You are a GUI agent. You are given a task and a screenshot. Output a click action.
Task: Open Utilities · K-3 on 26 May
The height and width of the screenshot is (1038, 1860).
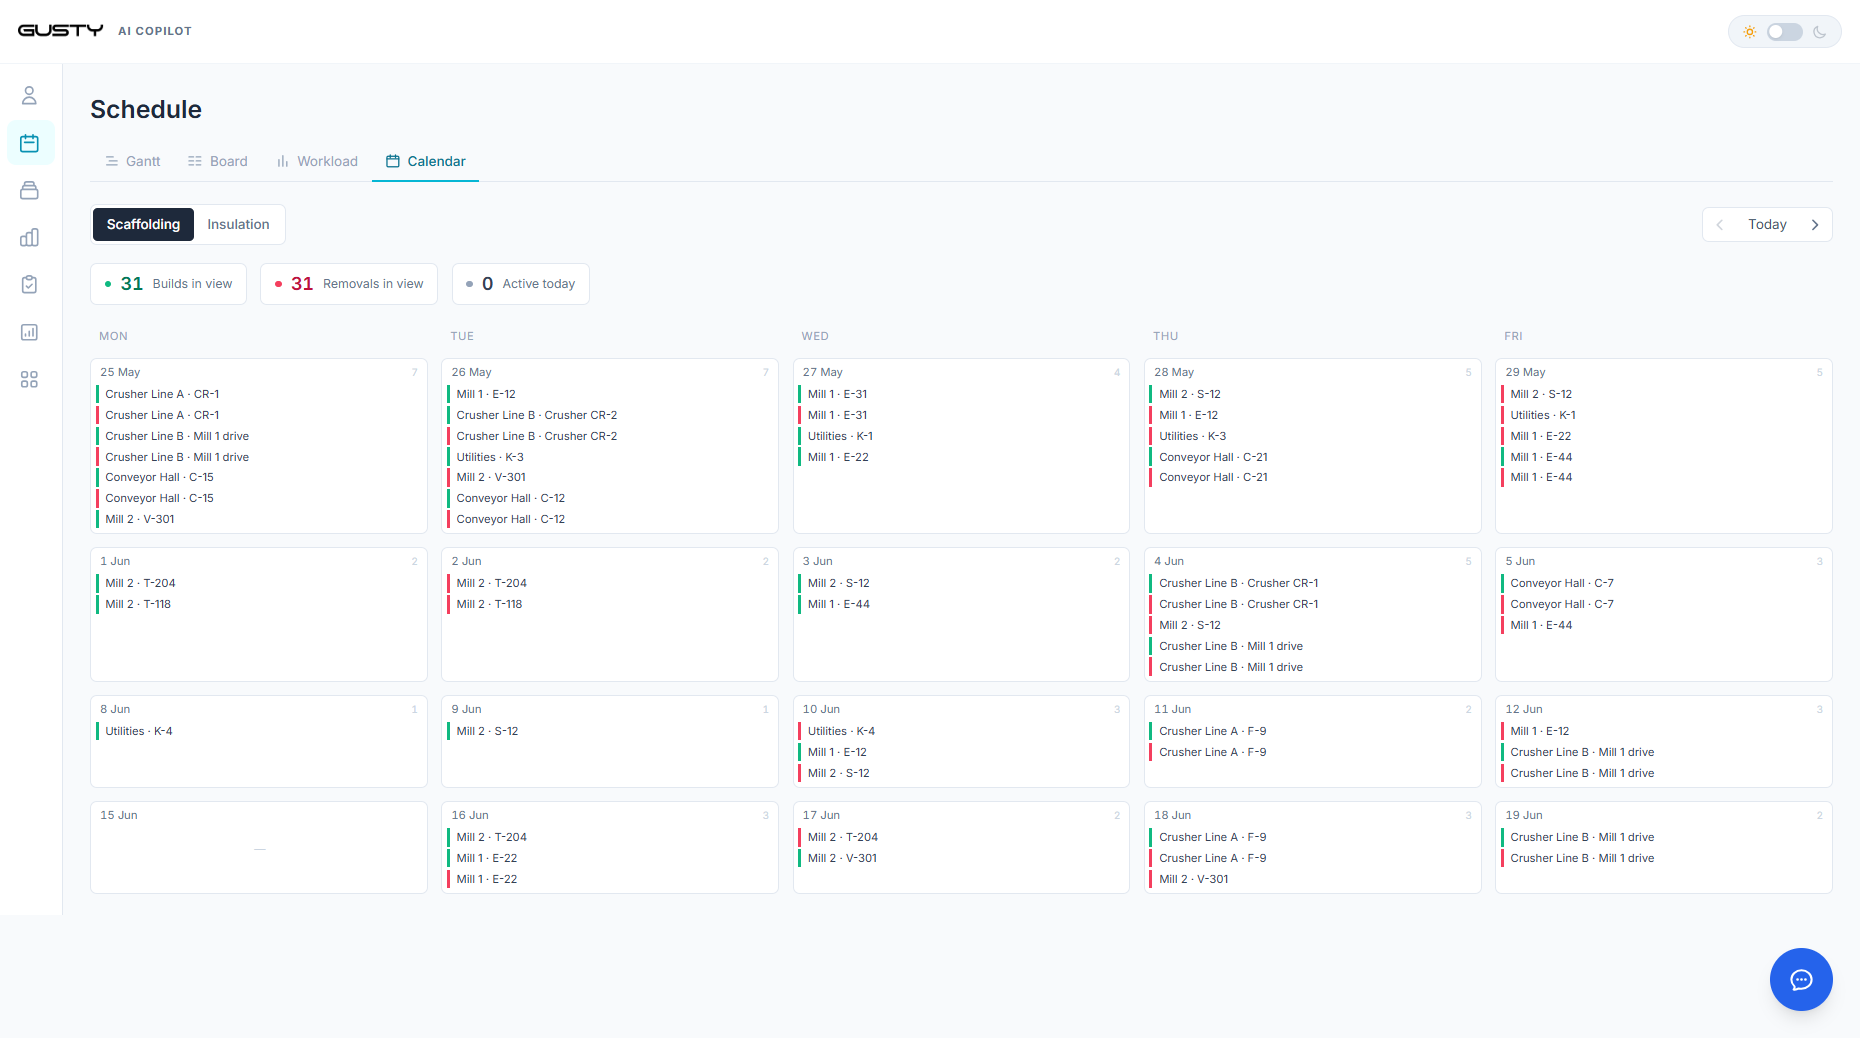pyautogui.click(x=610, y=457)
